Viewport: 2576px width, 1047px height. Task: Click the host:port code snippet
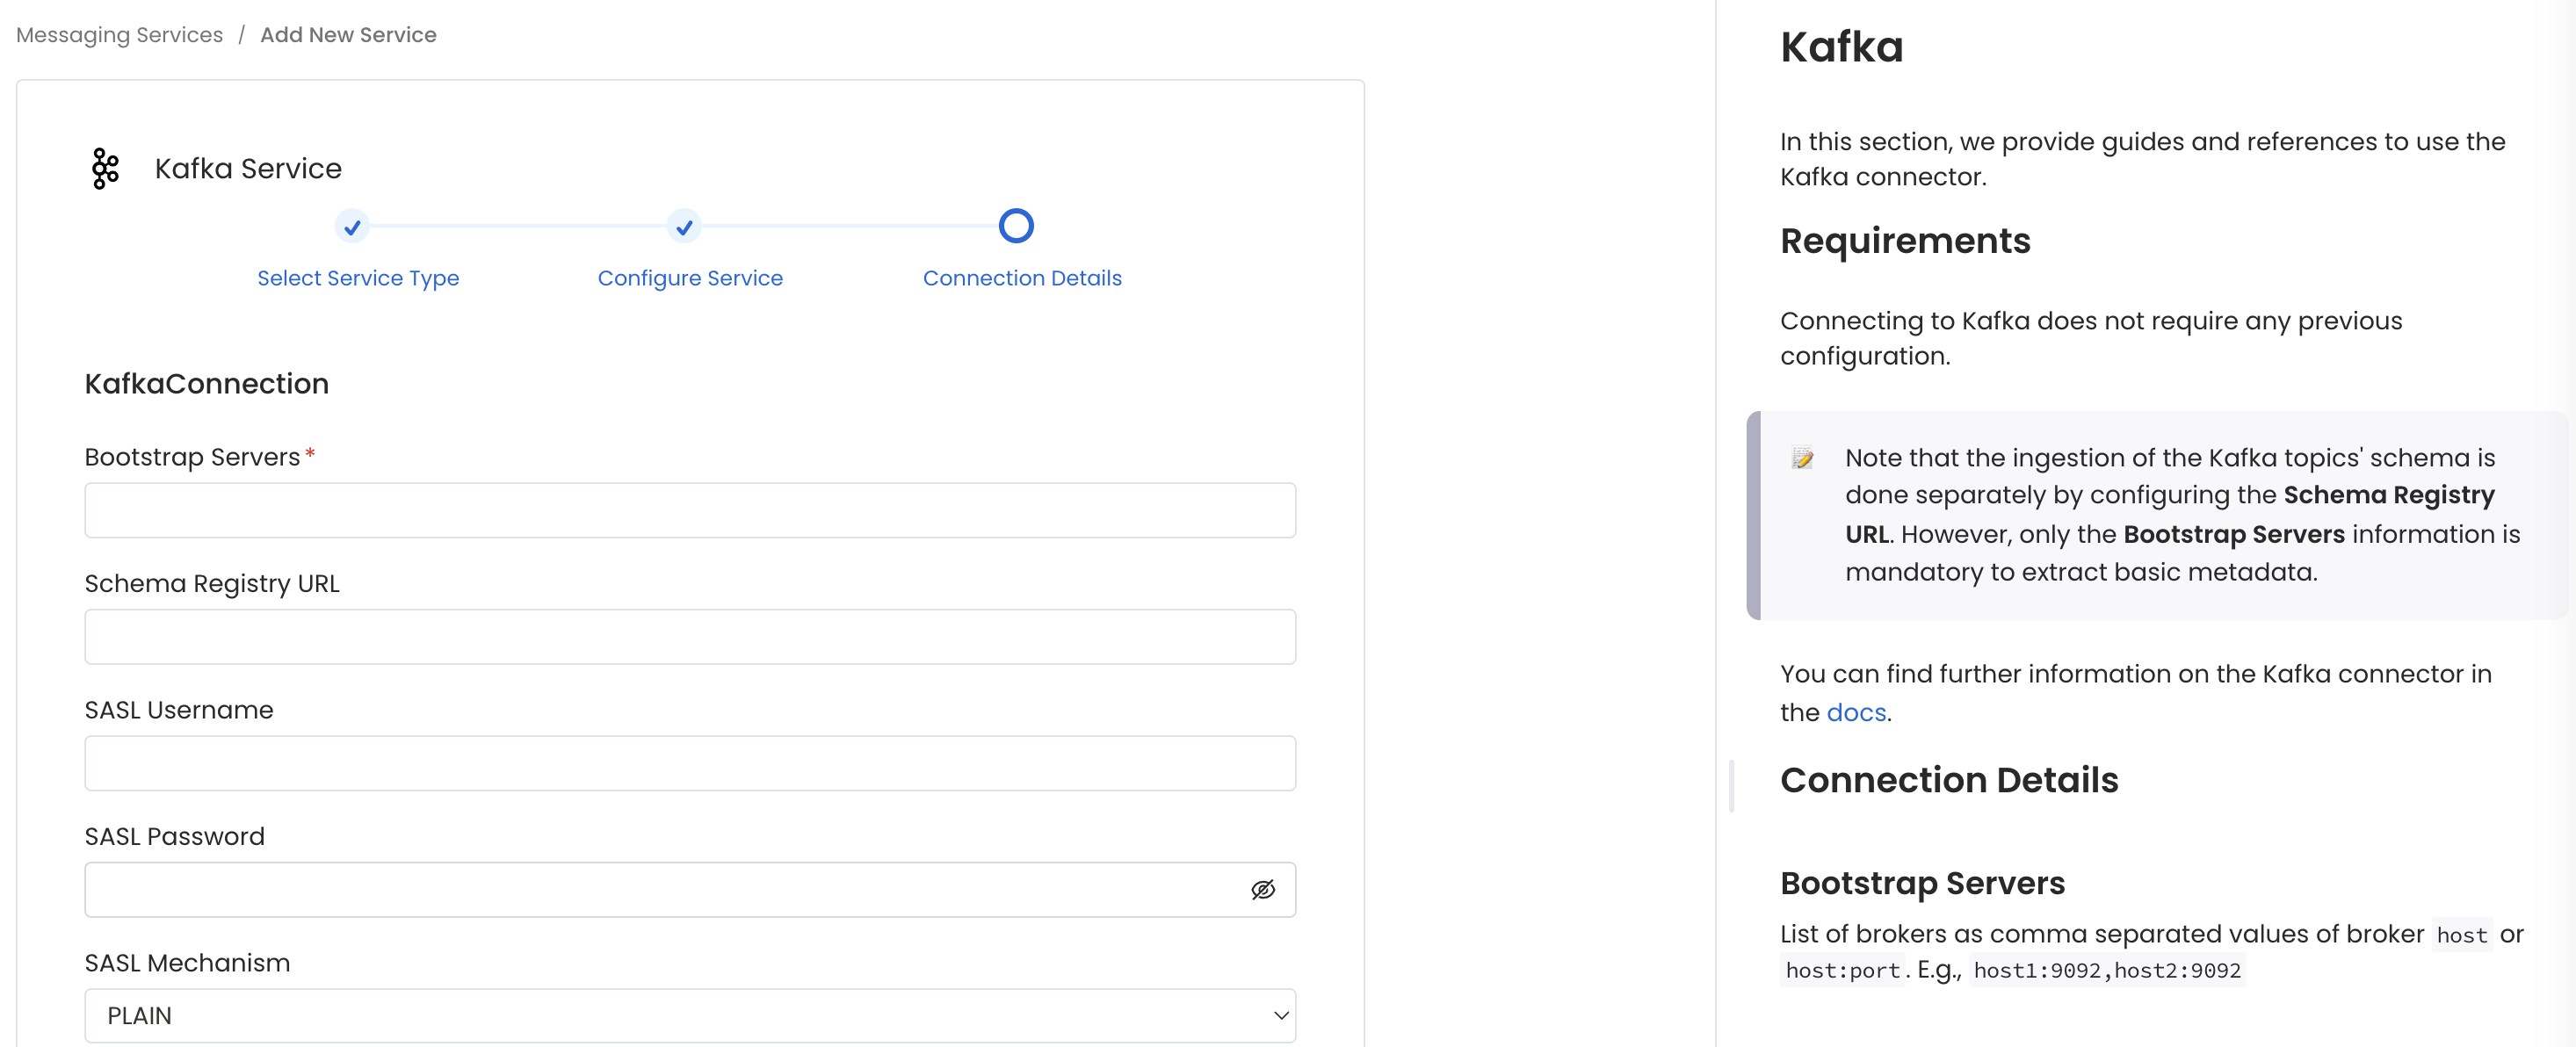pos(1842,970)
